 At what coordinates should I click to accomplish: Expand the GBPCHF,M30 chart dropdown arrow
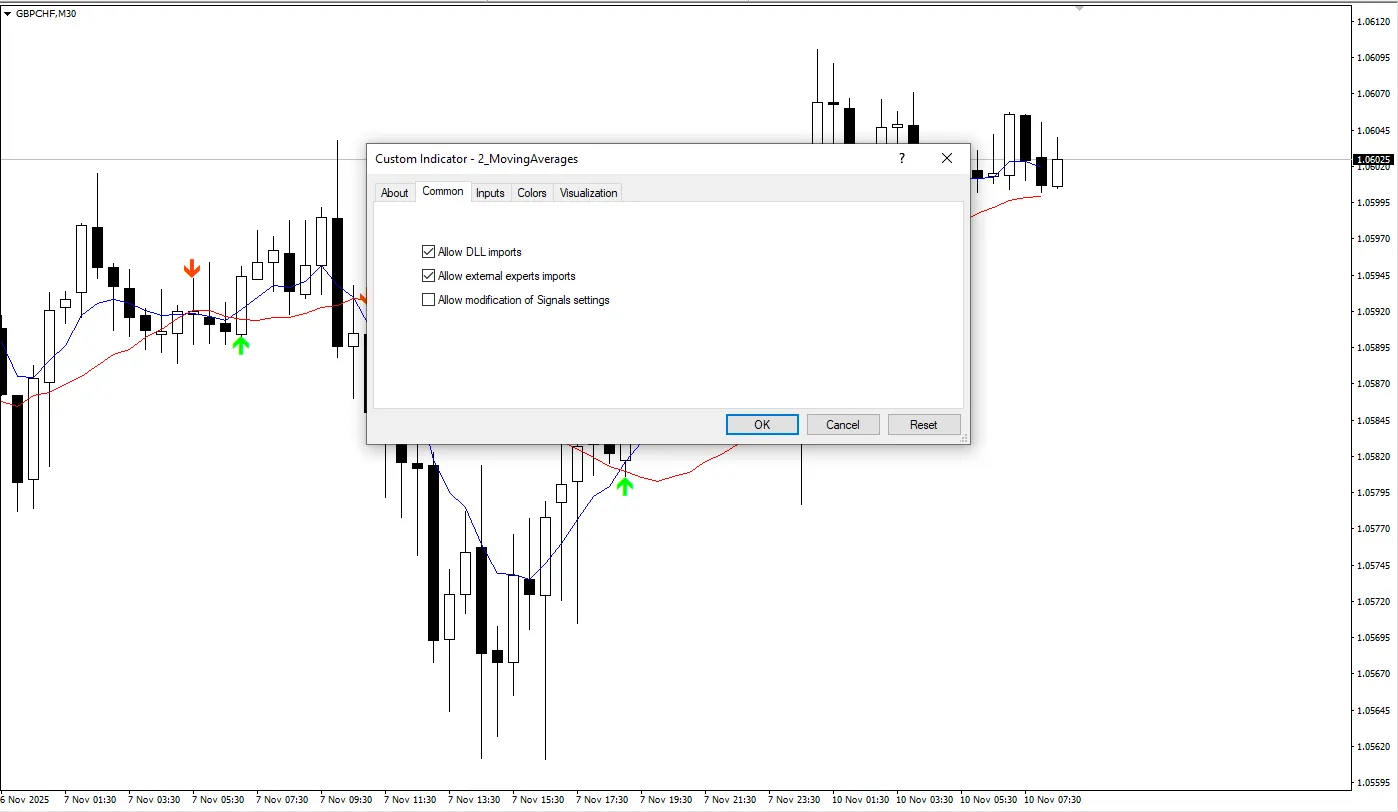tap(8, 14)
